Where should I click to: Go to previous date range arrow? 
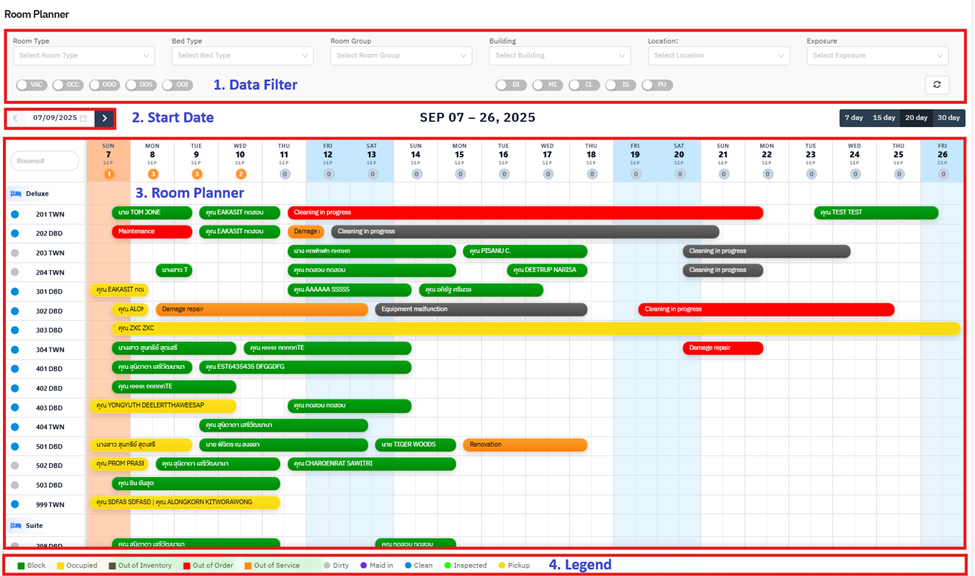point(16,118)
